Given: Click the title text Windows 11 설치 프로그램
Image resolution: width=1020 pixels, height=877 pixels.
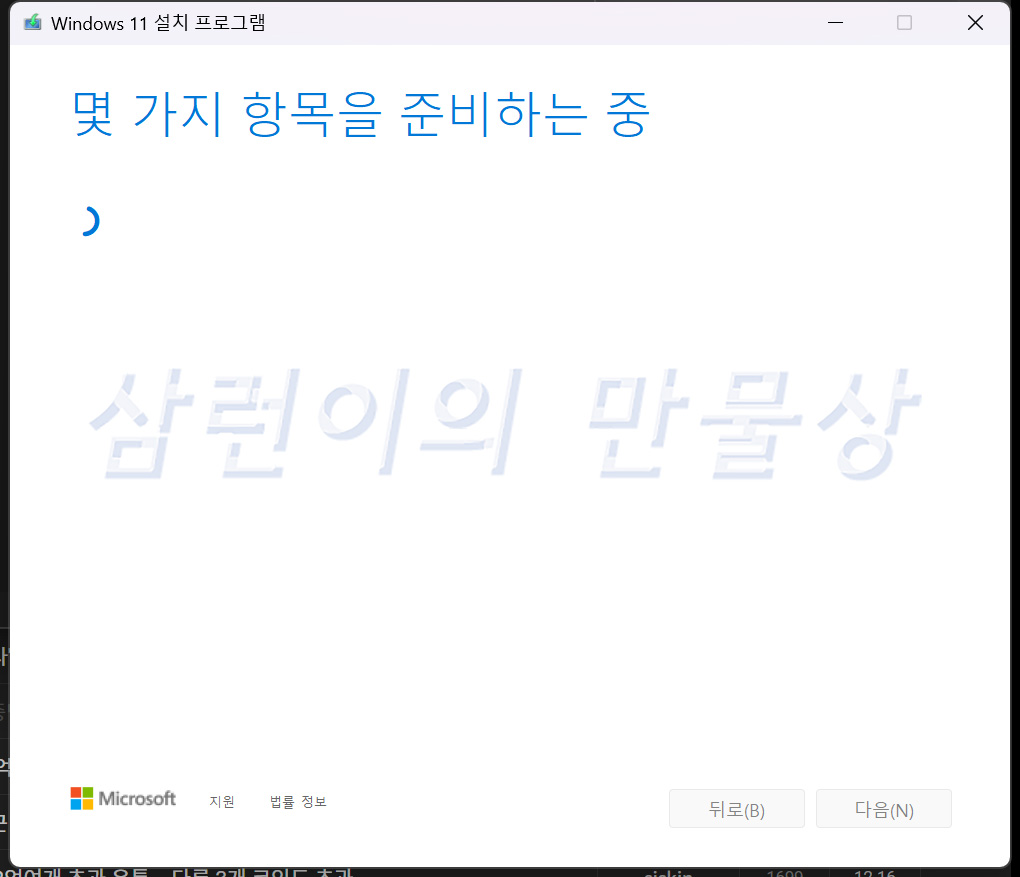Looking at the screenshot, I should coord(158,23).
